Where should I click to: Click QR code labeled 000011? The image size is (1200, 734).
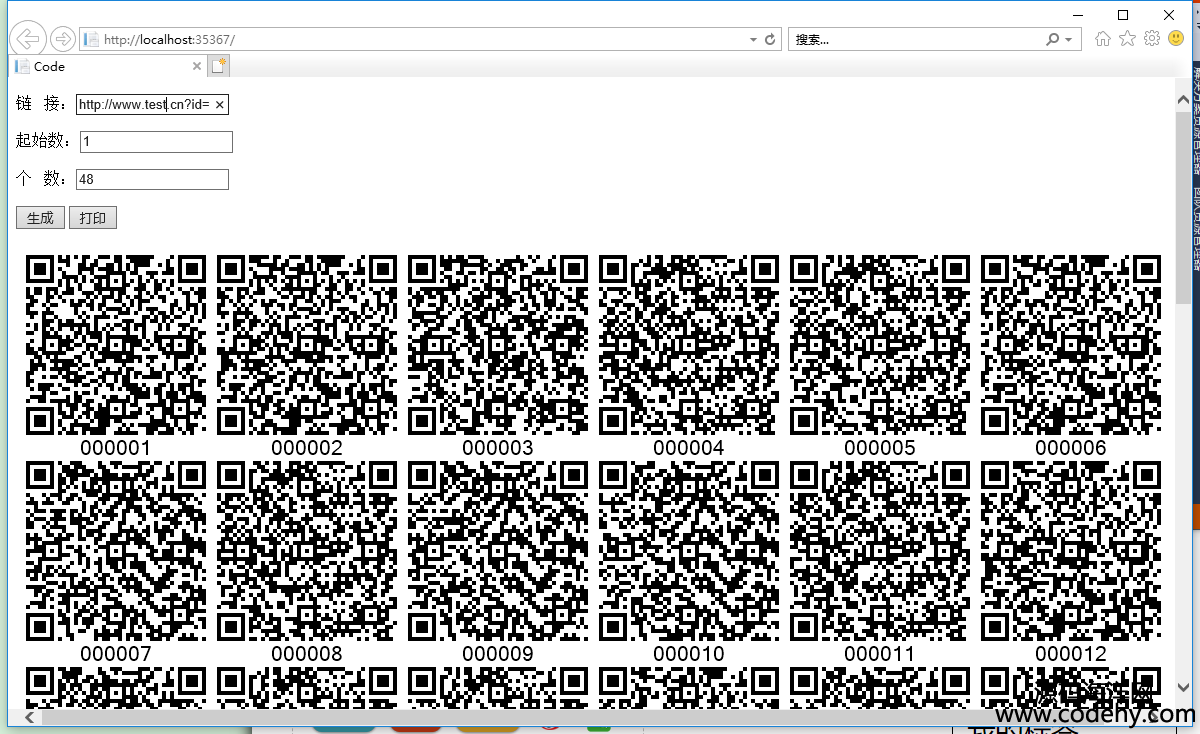[x=879, y=551]
